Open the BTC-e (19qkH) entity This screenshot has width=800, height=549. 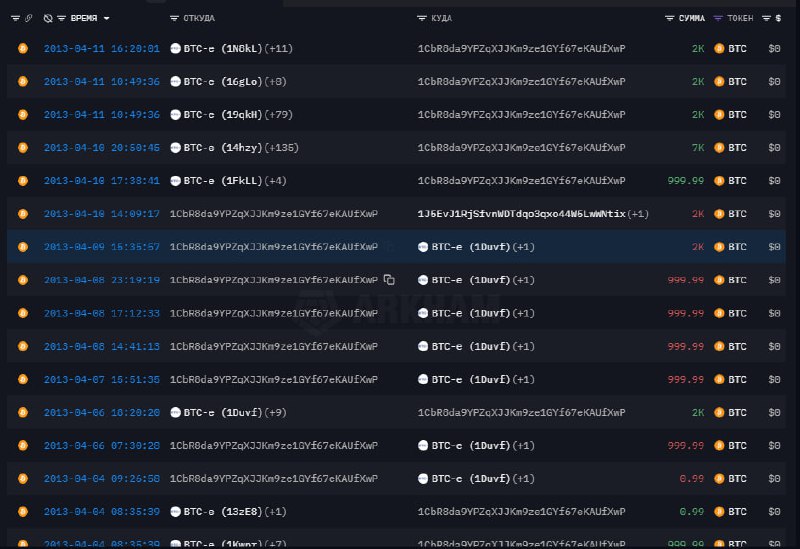click(223, 114)
